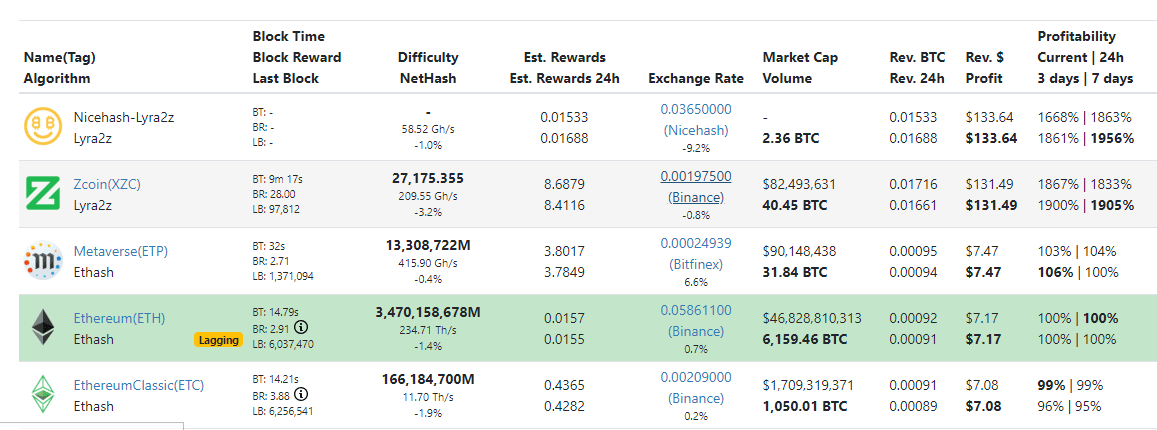Viewport: 1157px width, 430px height.
Task: Click info icon beside Ethereum block reward
Action: (x=300, y=327)
